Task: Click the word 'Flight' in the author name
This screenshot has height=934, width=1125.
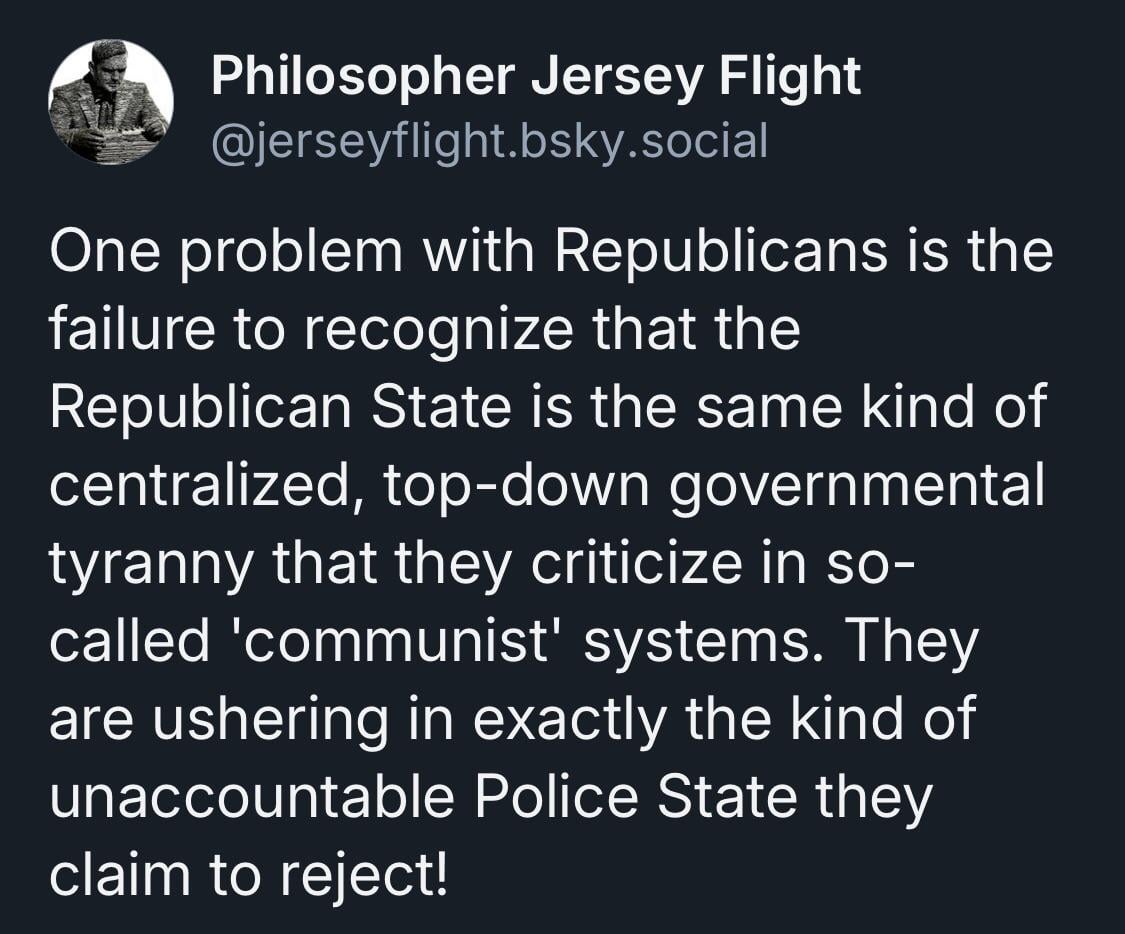Action: click(x=789, y=77)
